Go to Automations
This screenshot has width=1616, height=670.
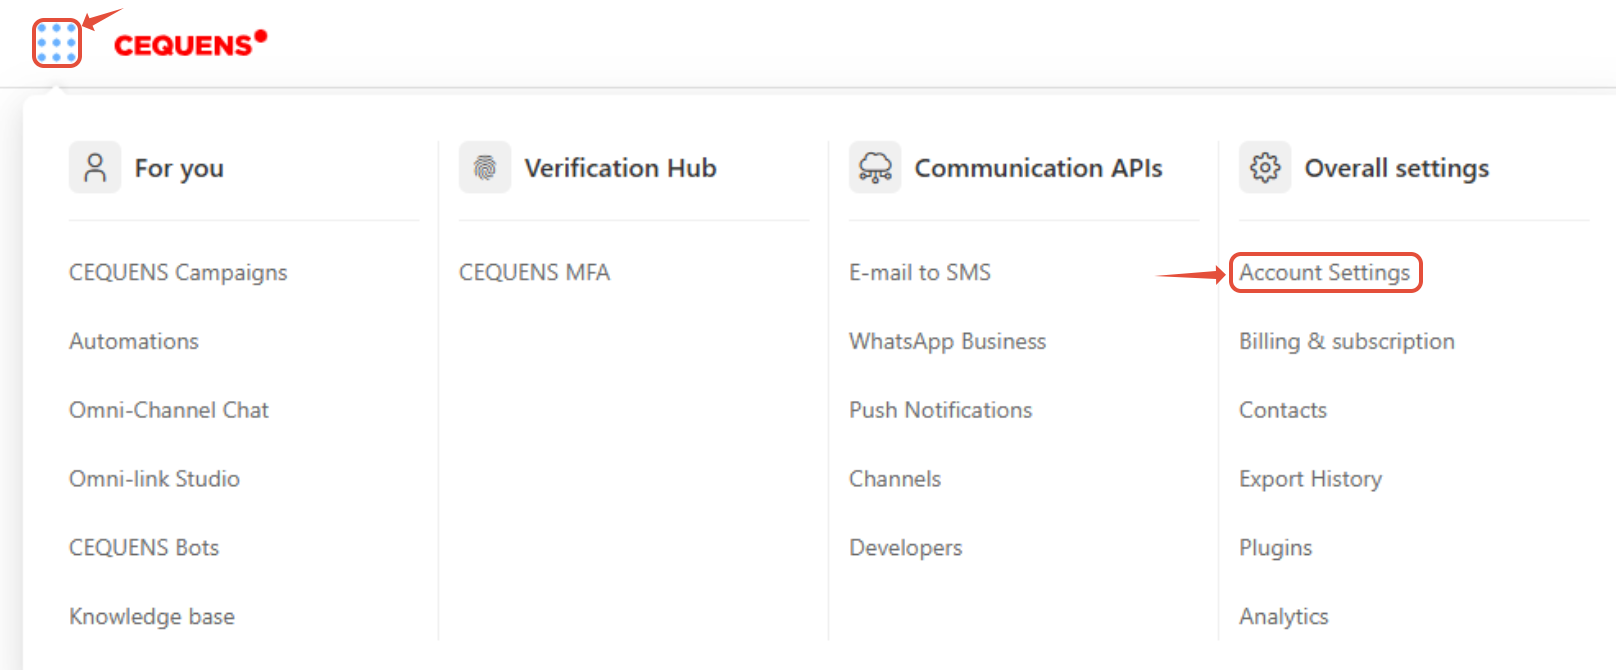tap(134, 341)
